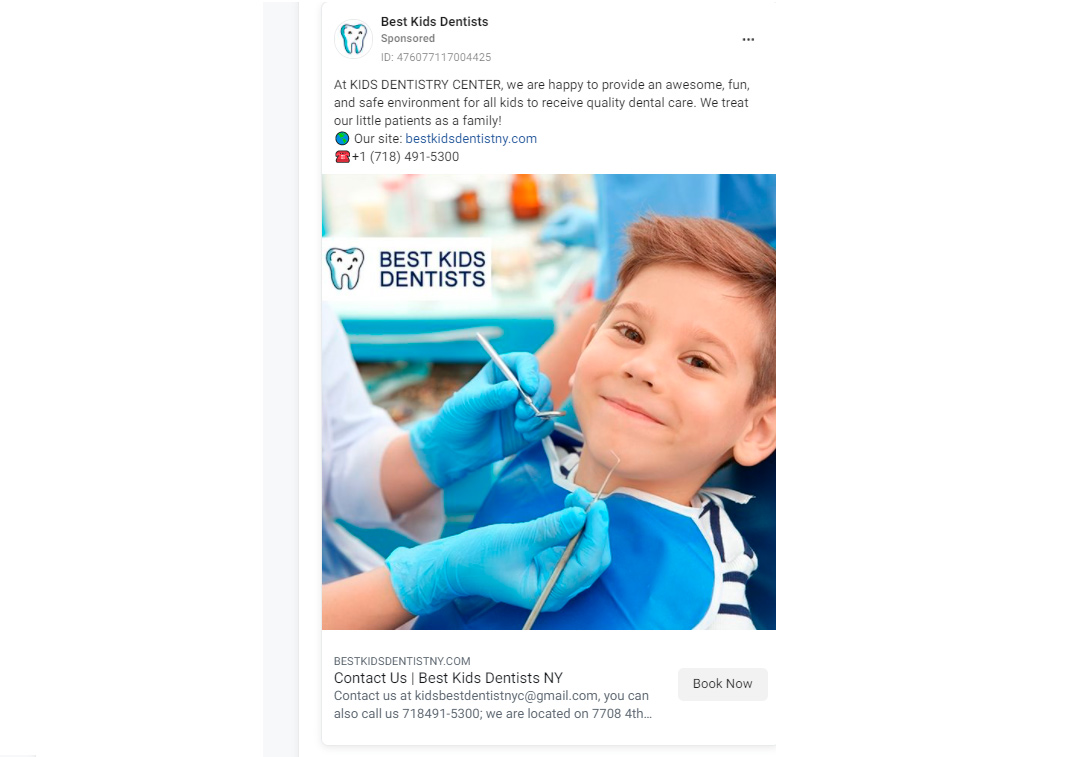Viewport: 1089px width, 757px height.
Task: Click the BESTKIDSDENTISTNY.COM domain caption
Action: 402,661
